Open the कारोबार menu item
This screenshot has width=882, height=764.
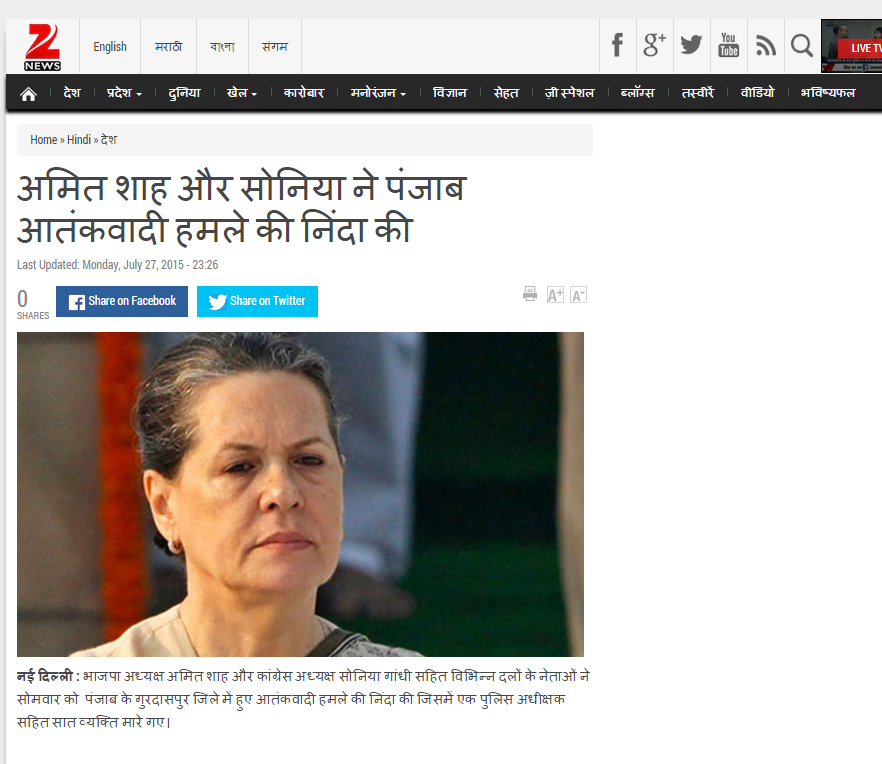[304, 93]
